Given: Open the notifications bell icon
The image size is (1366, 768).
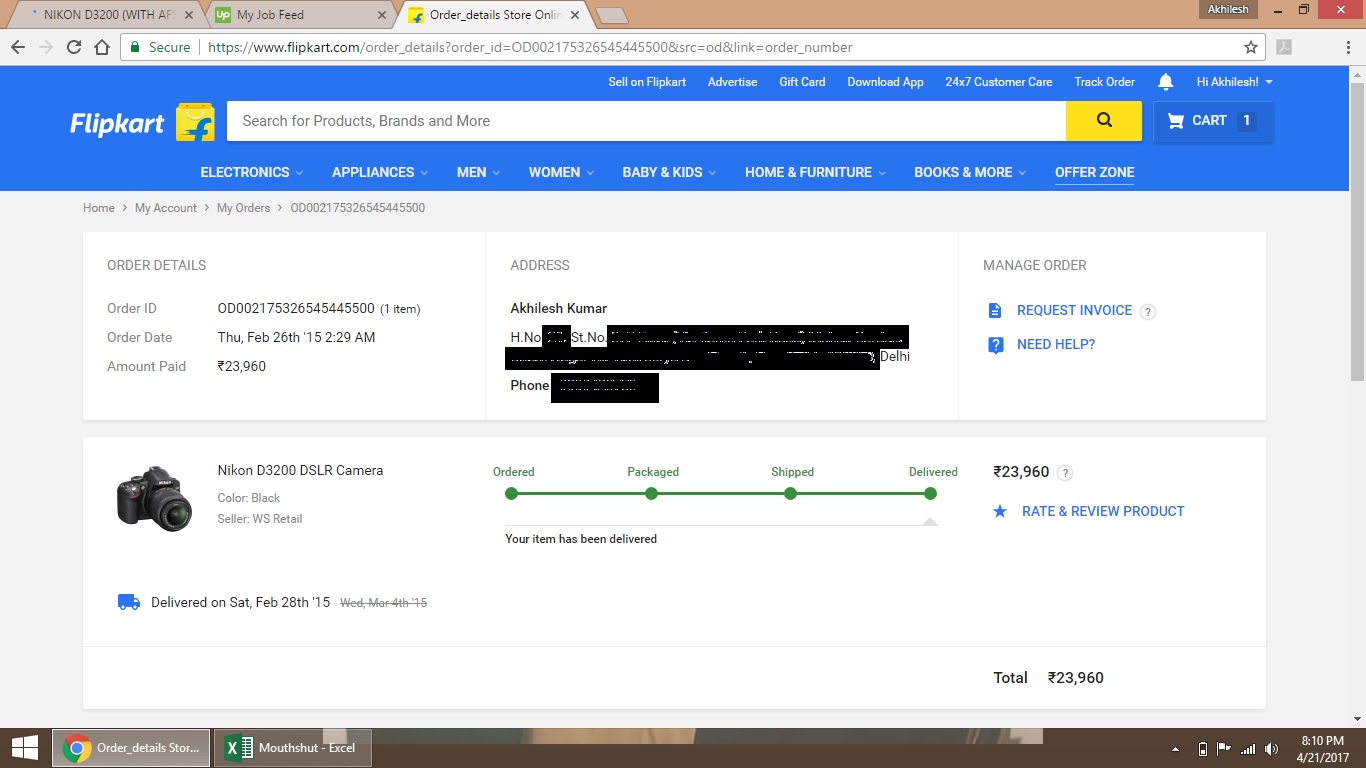Looking at the screenshot, I should click(x=1165, y=82).
